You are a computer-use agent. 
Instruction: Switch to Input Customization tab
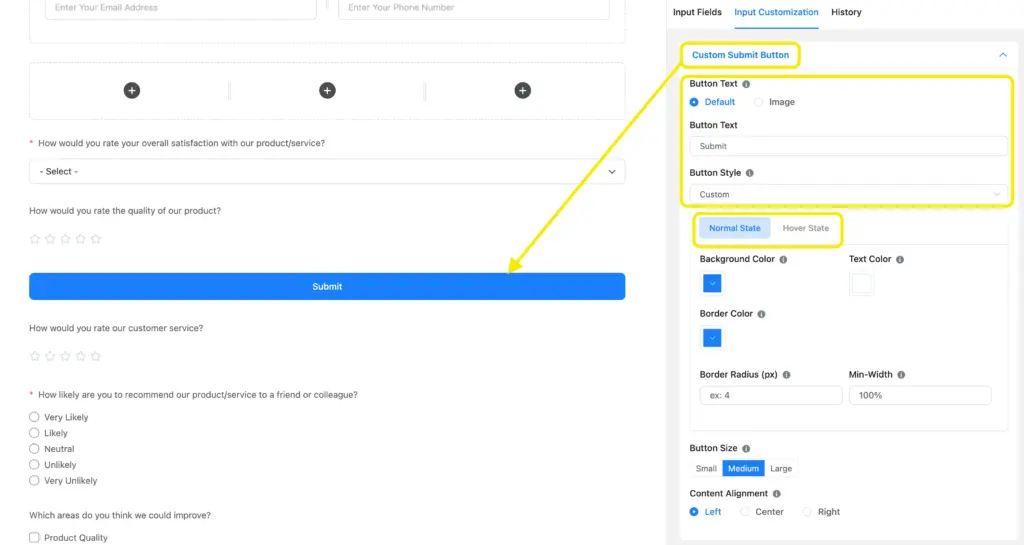coord(776,12)
